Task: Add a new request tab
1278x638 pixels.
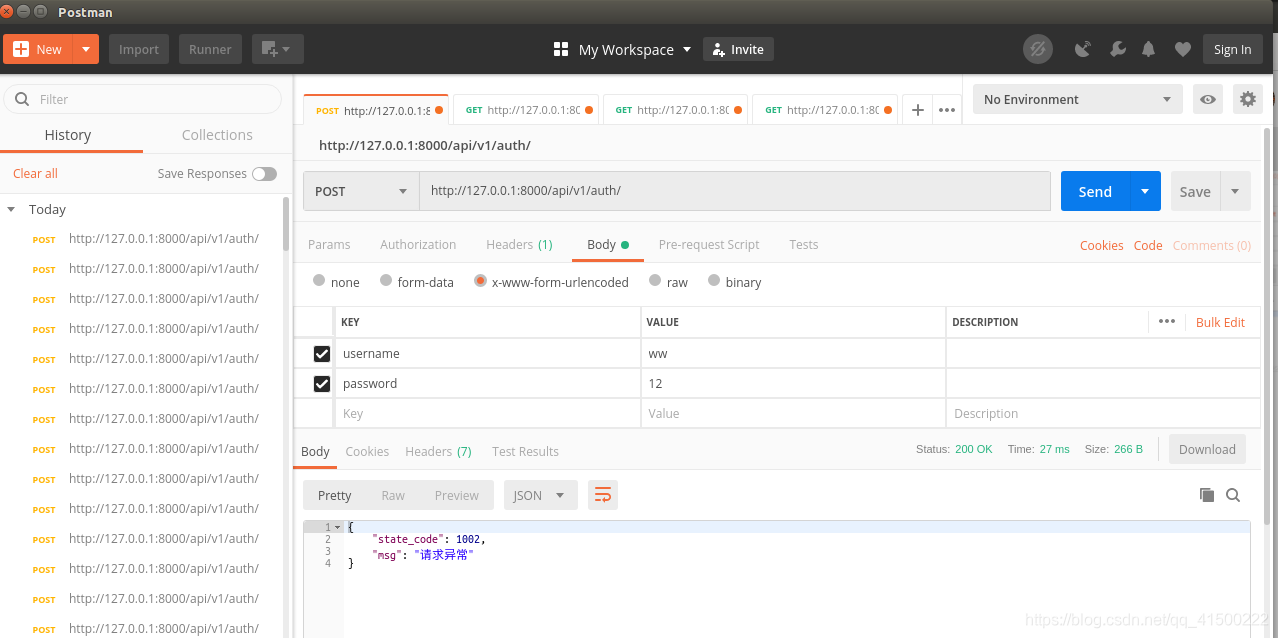Action: click(917, 110)
